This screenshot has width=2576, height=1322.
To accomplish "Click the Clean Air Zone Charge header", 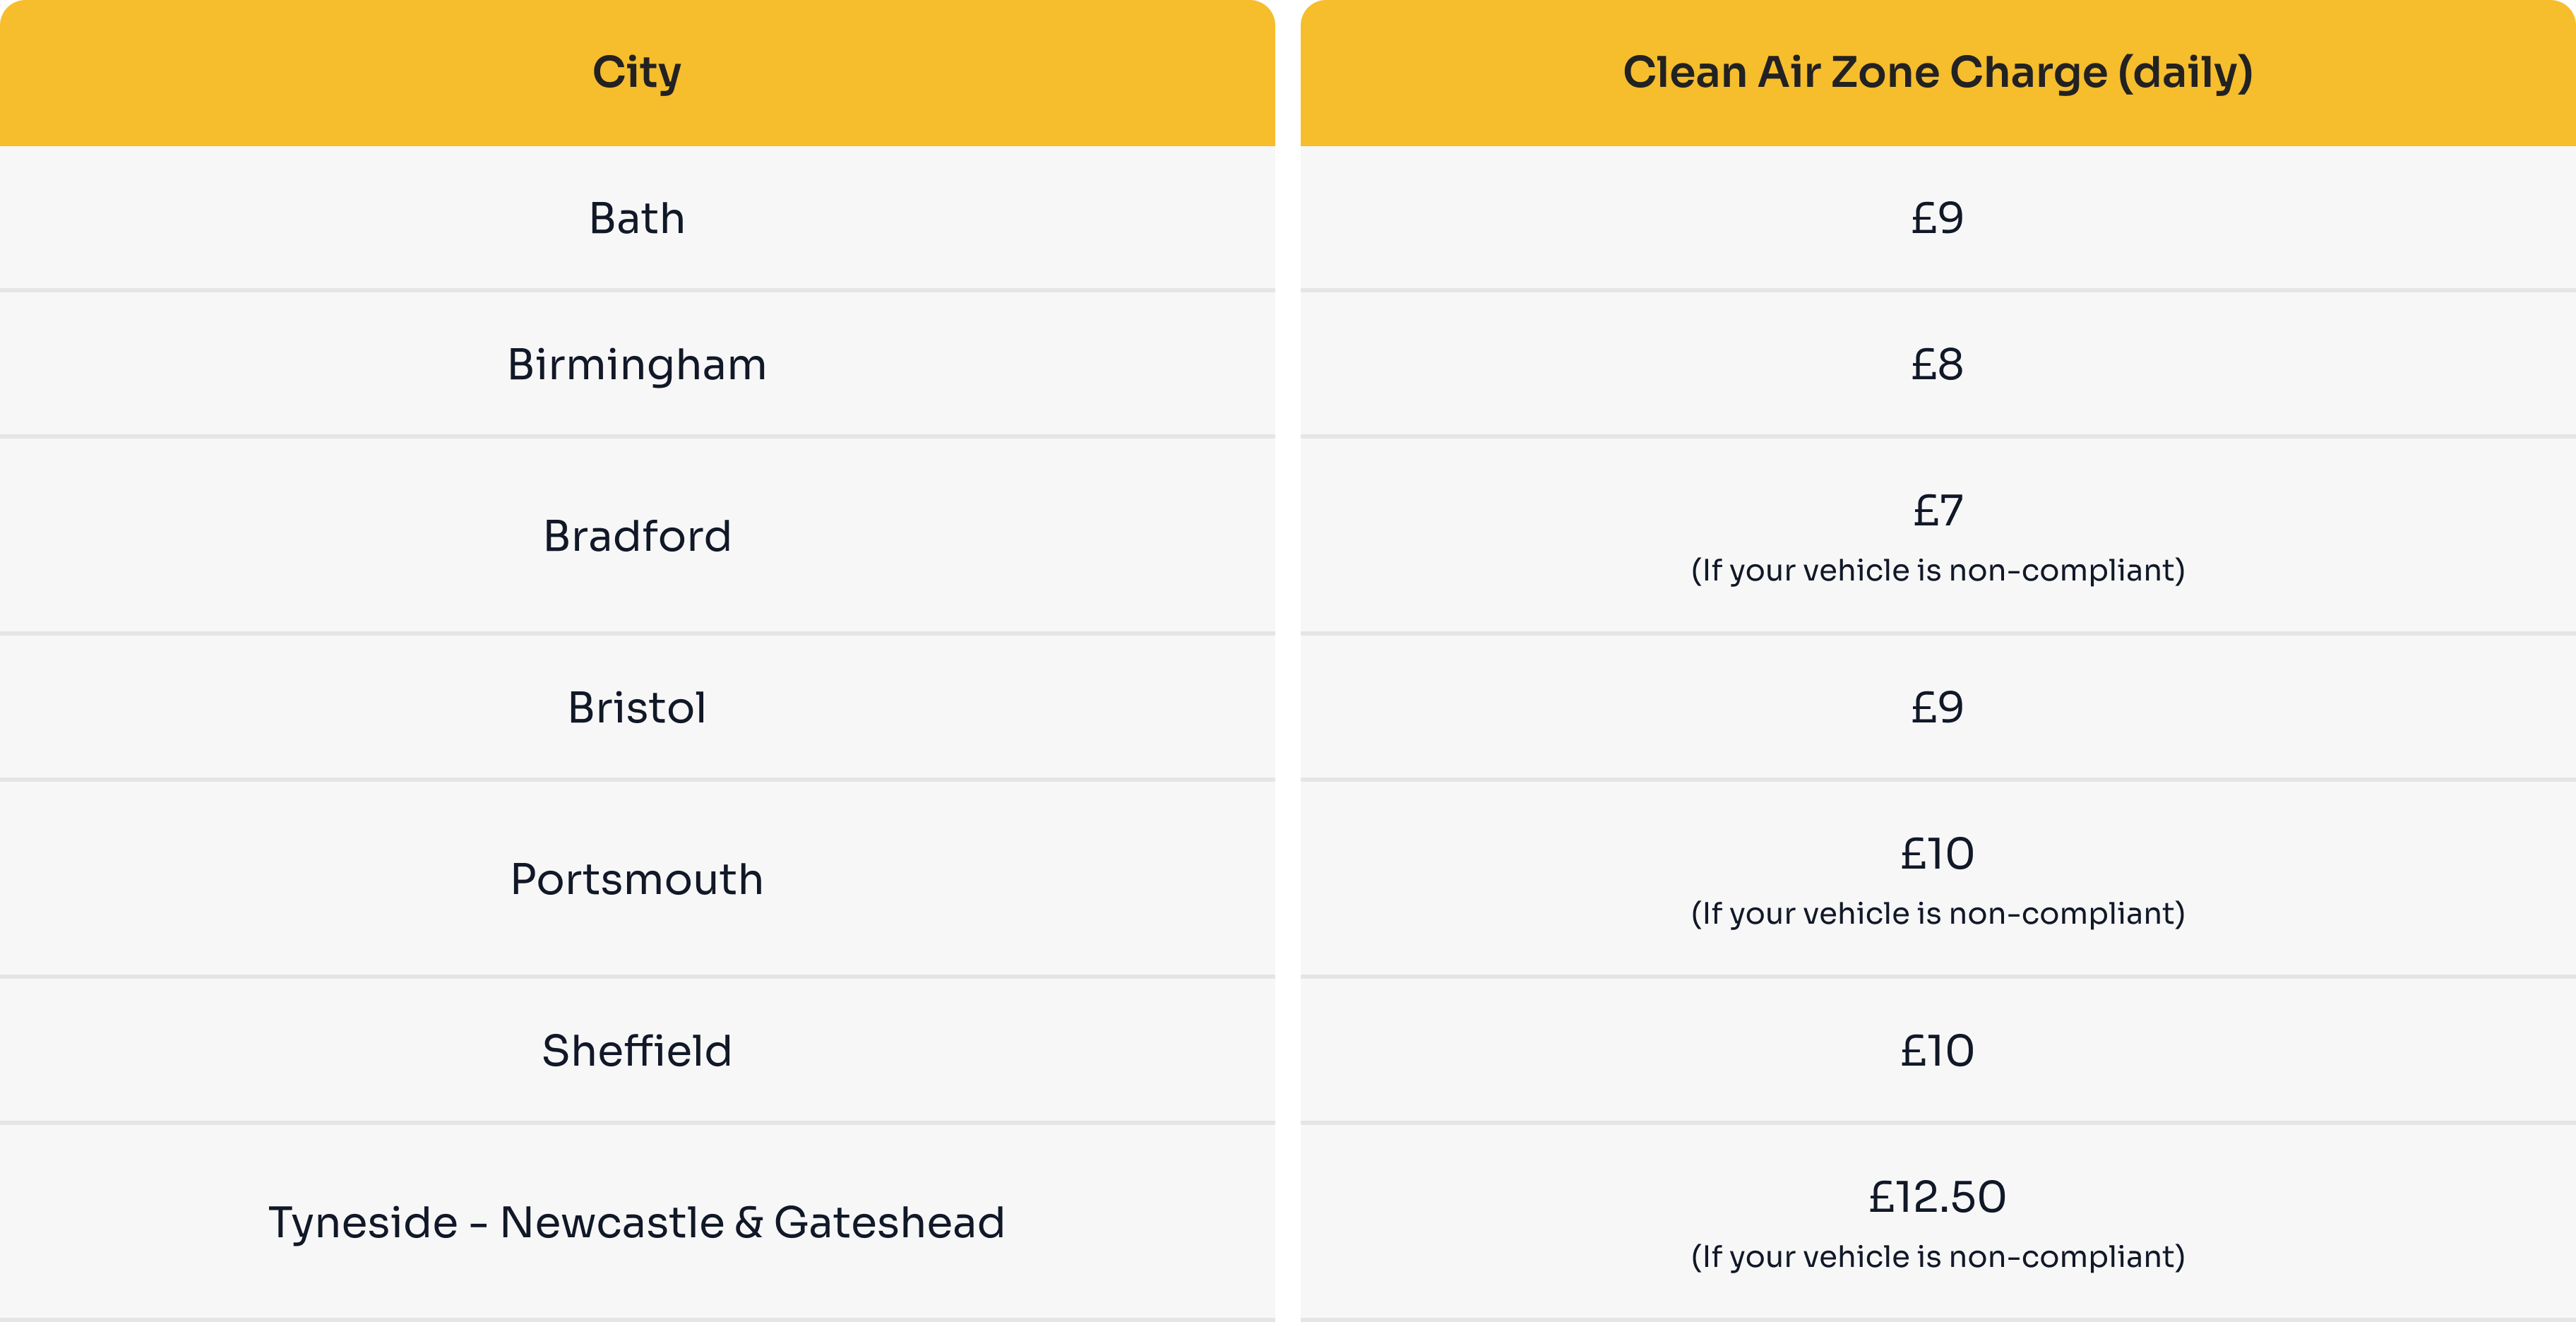I will pyautogui.click(x=1937, y=72).
